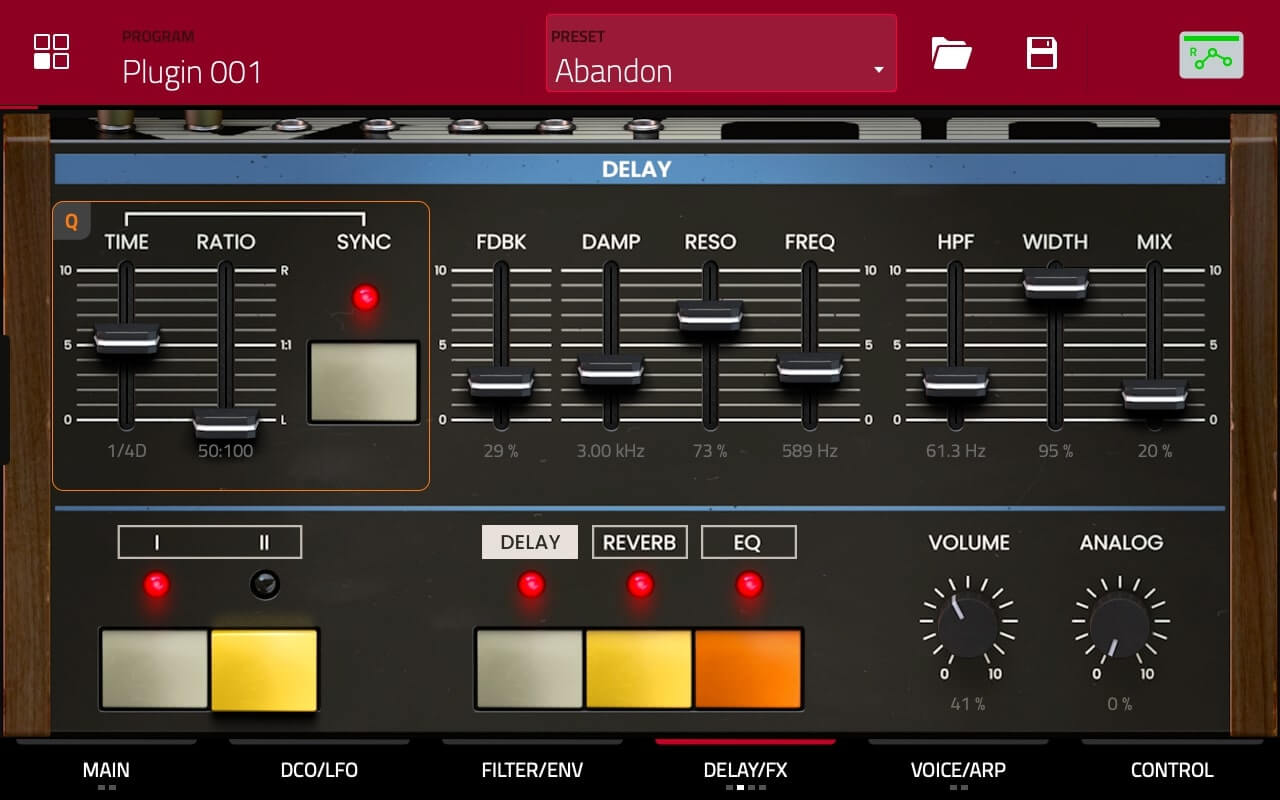The image size is (1280, 800).
Task: Toggle the delay Sync button
Action: 364,382
